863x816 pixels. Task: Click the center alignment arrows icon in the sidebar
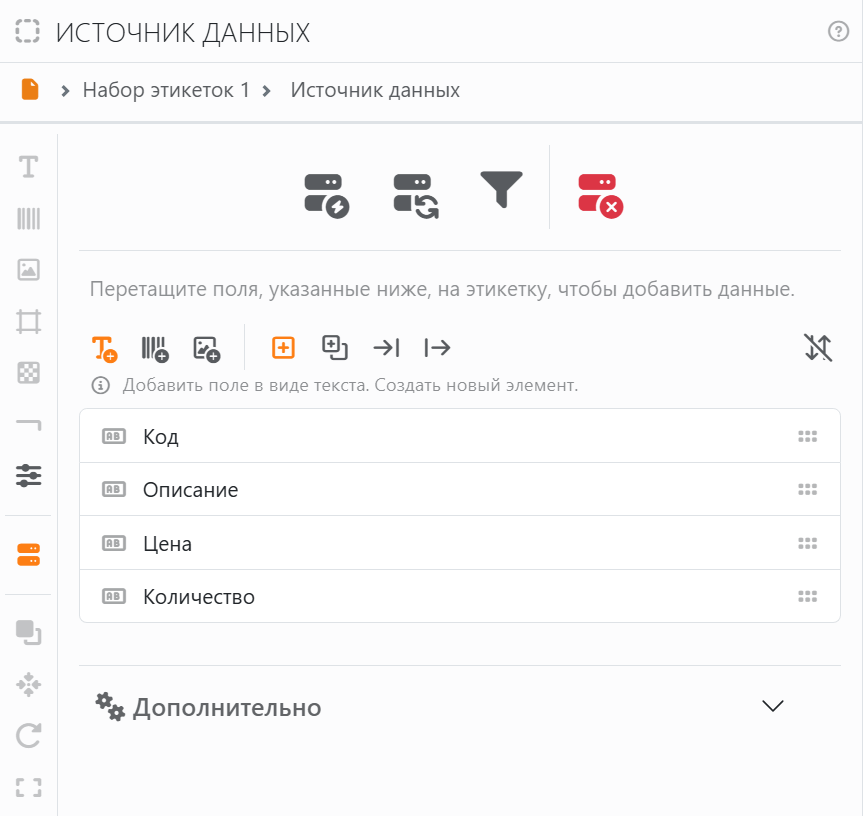pyautogui.click(x=29, y=684)
